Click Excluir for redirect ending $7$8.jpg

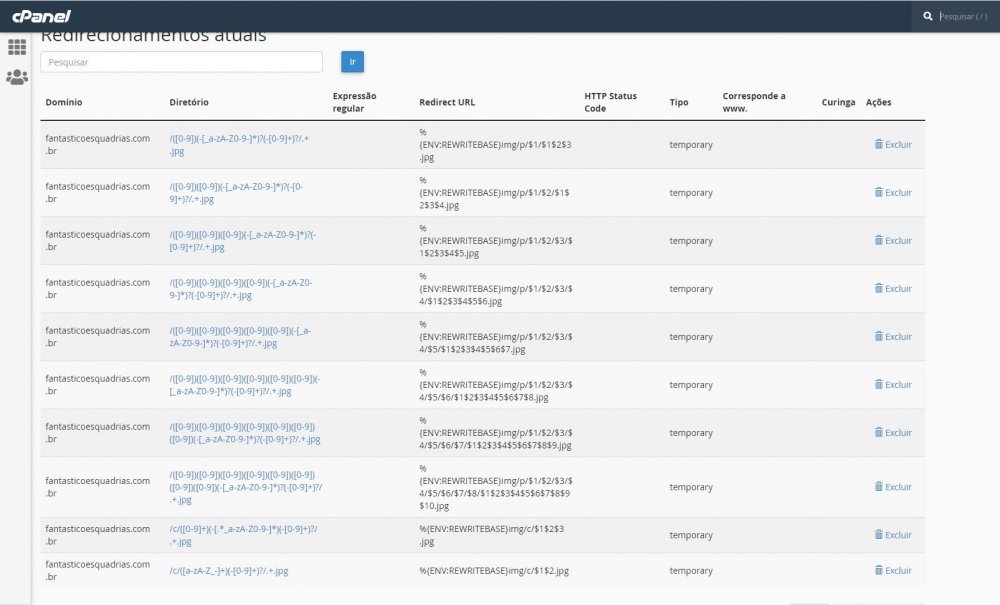[x=893, y=384]
